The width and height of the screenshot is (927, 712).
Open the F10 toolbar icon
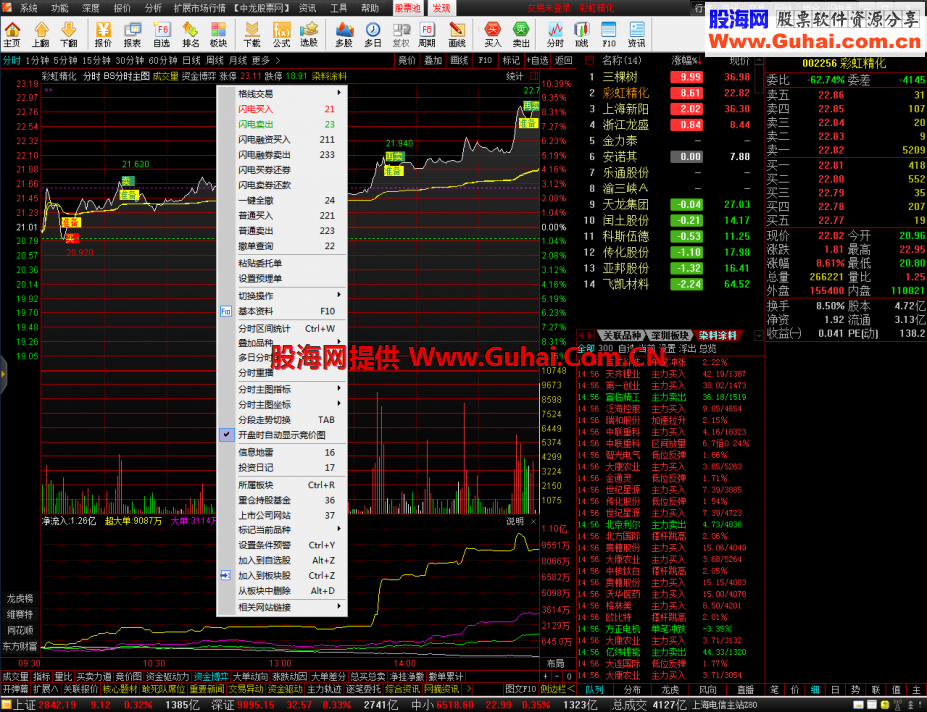point(609,34)
